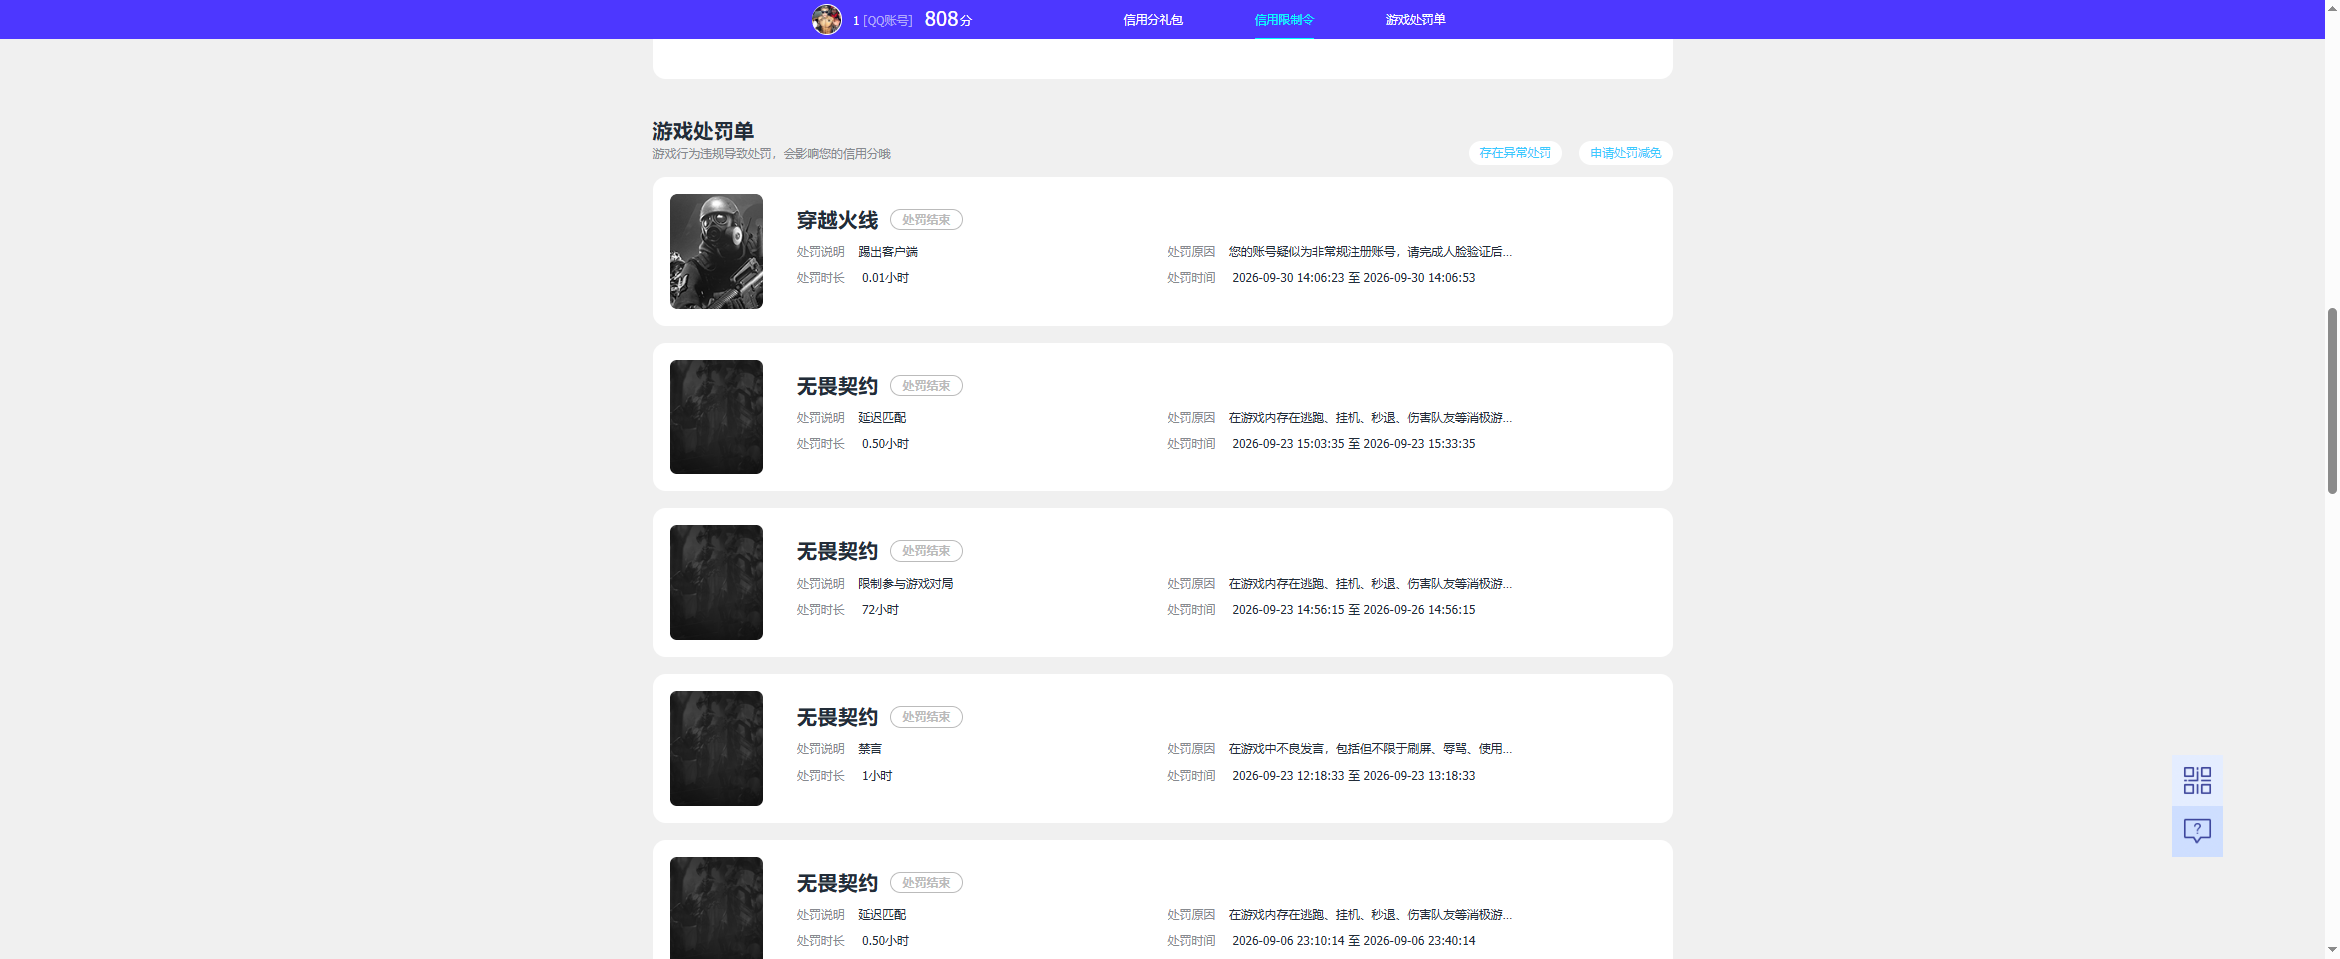Click time range starting 2026-09-06 23:10:14

(x=1353, y=941)
